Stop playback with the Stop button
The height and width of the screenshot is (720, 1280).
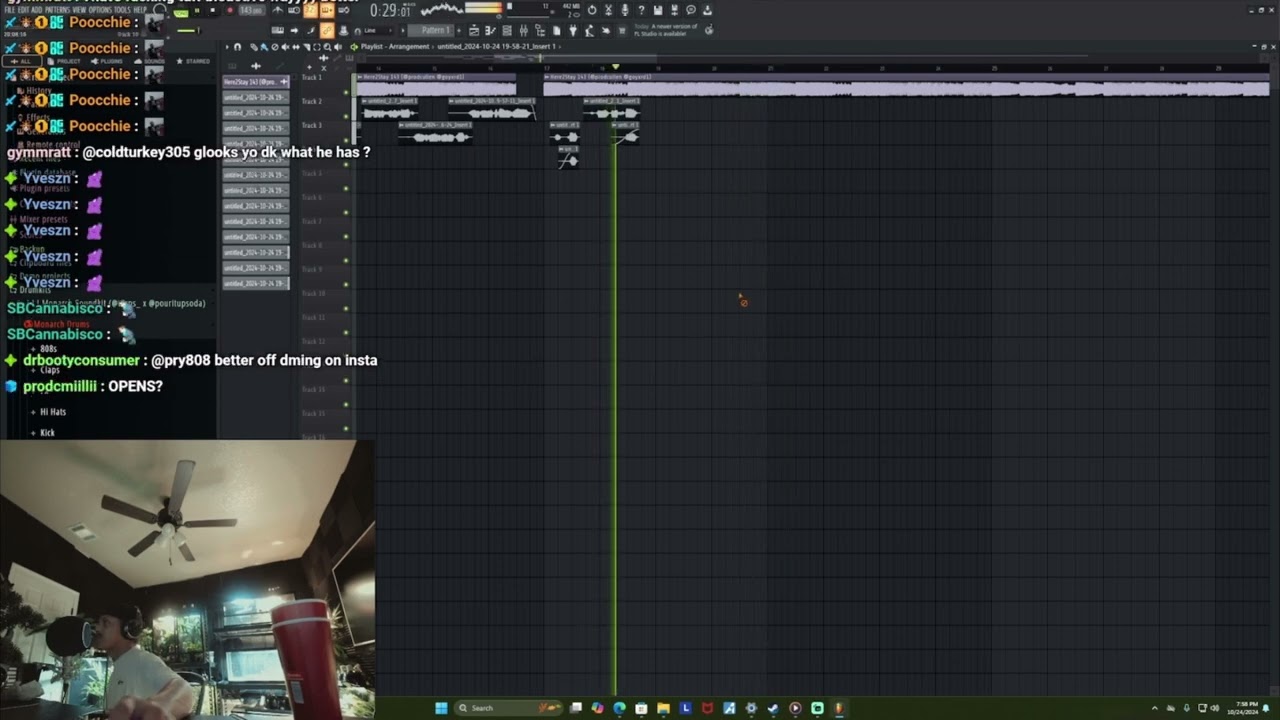pyautogui.click(x=212, y=10)
